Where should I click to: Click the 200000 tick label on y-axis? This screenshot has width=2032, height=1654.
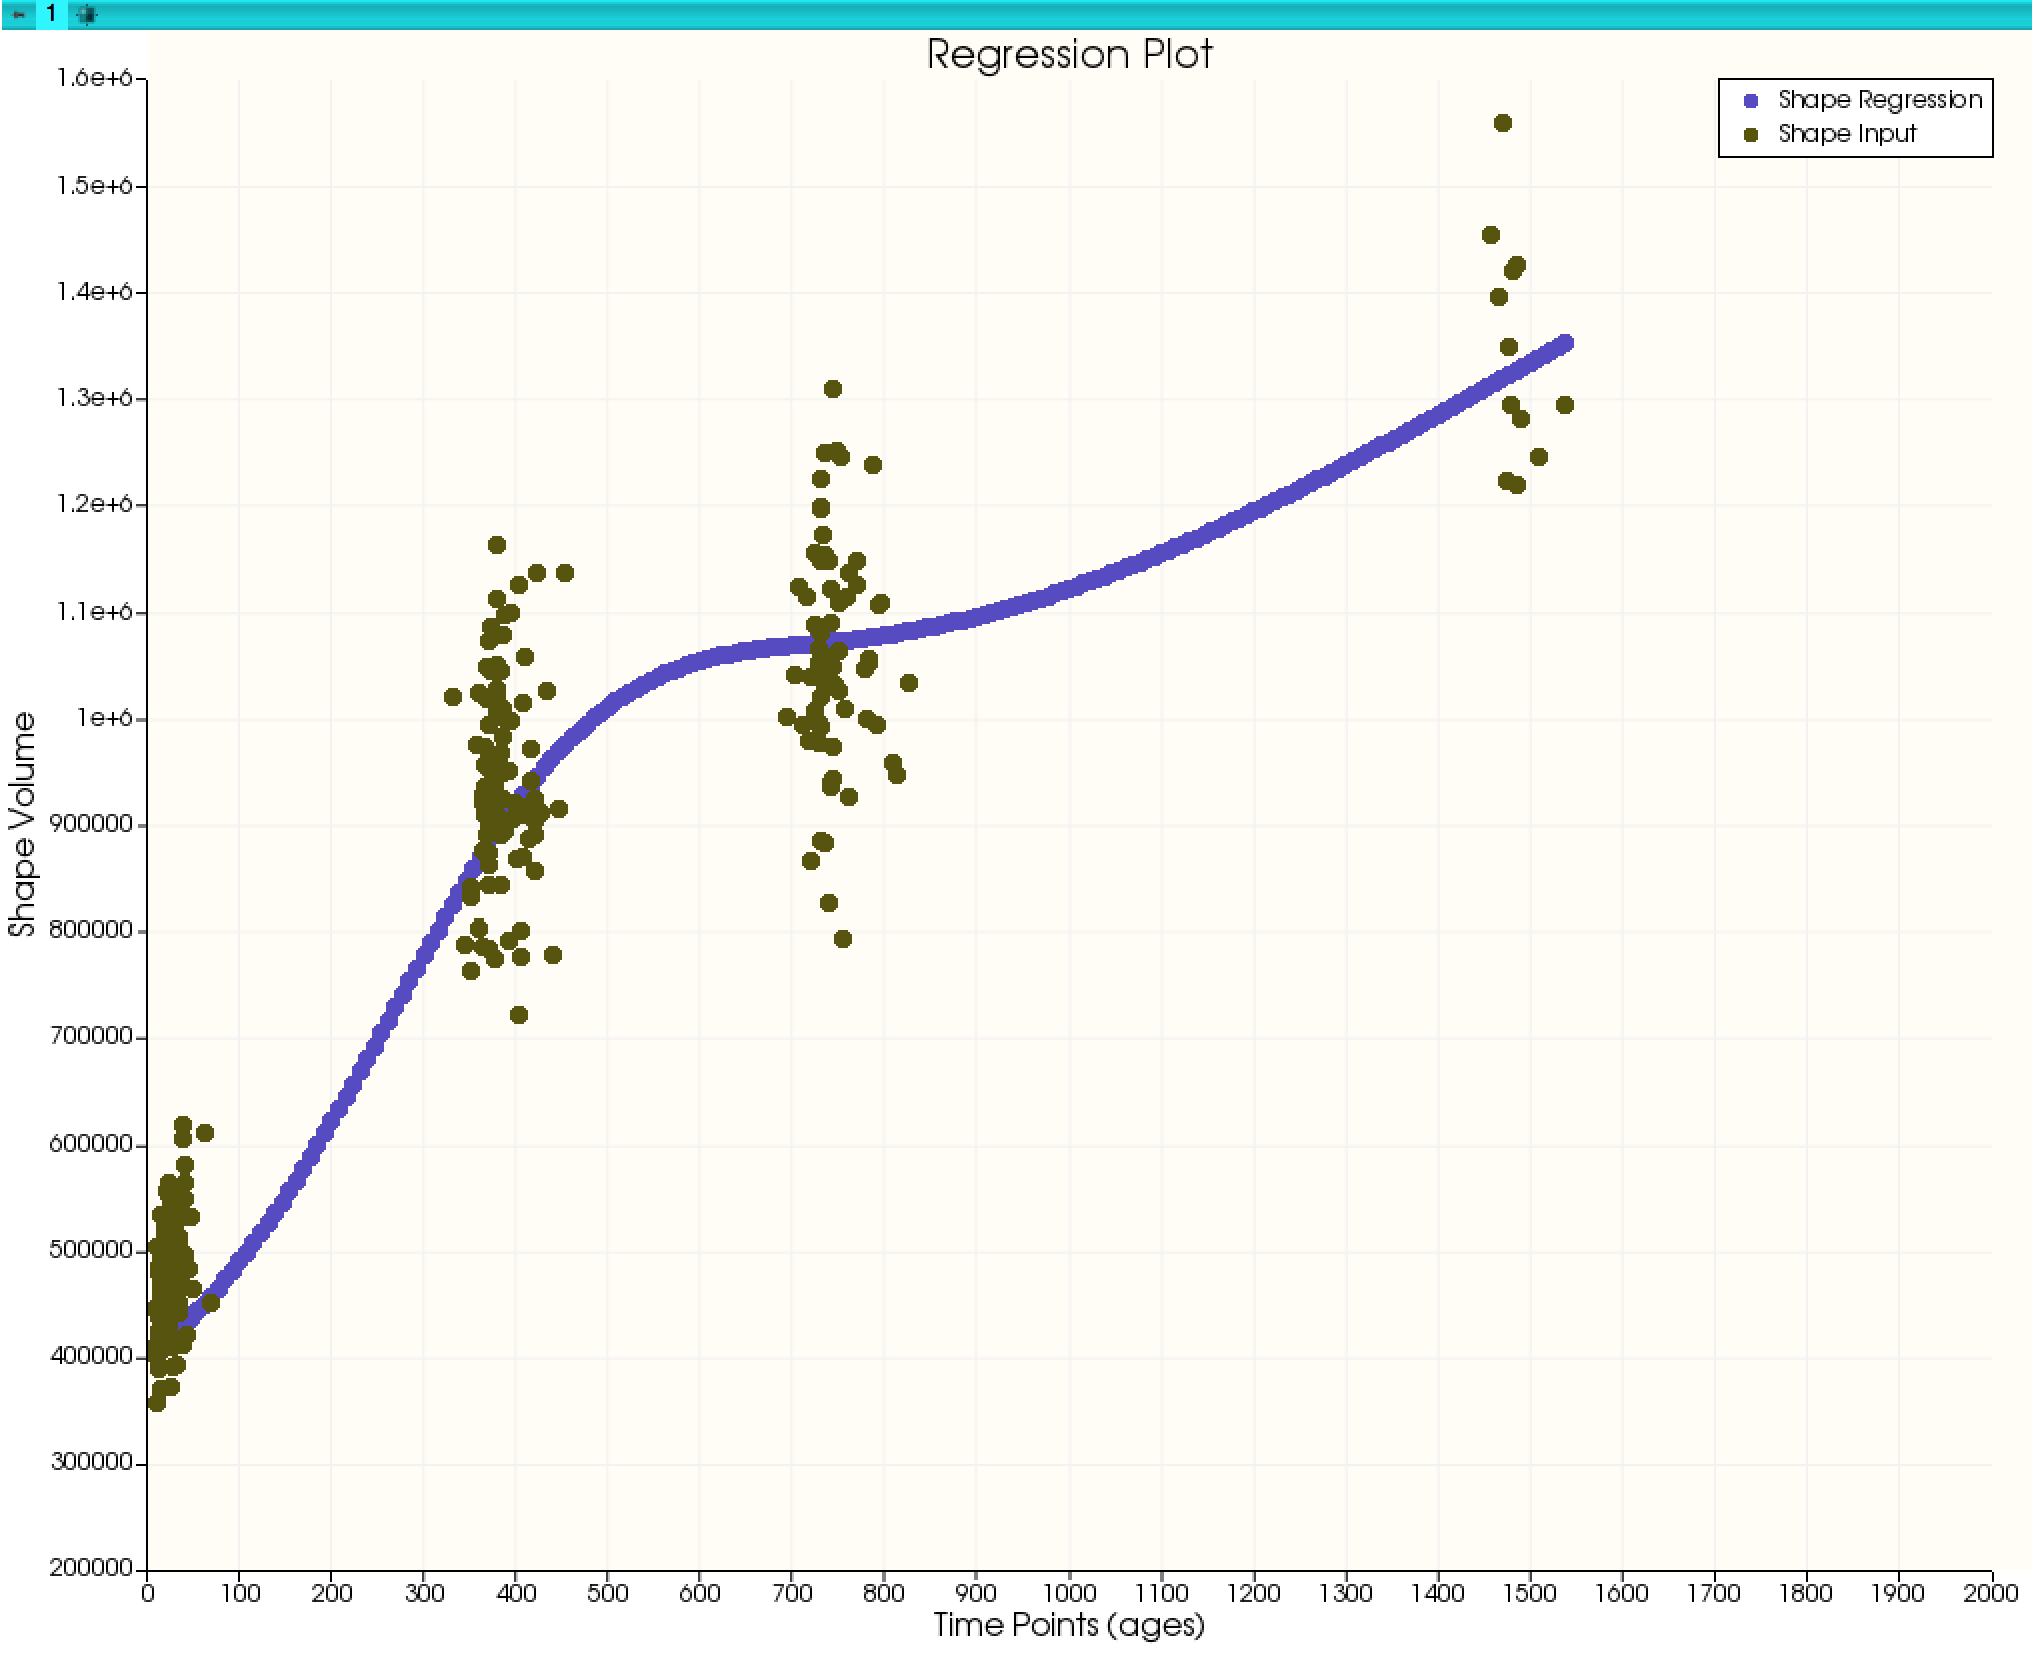90,1568
